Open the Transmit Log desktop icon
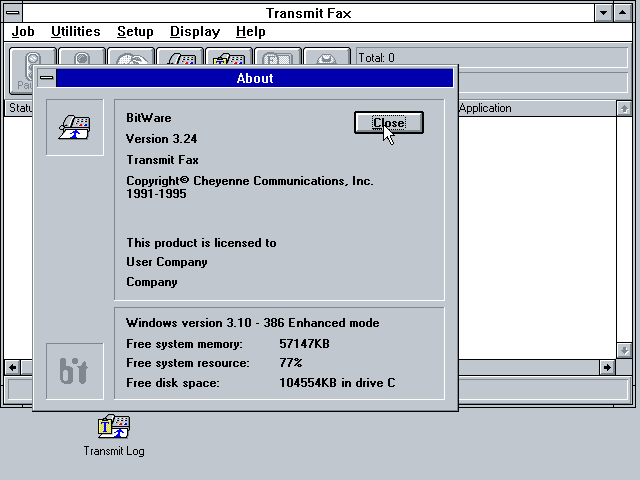 (114, 435)
